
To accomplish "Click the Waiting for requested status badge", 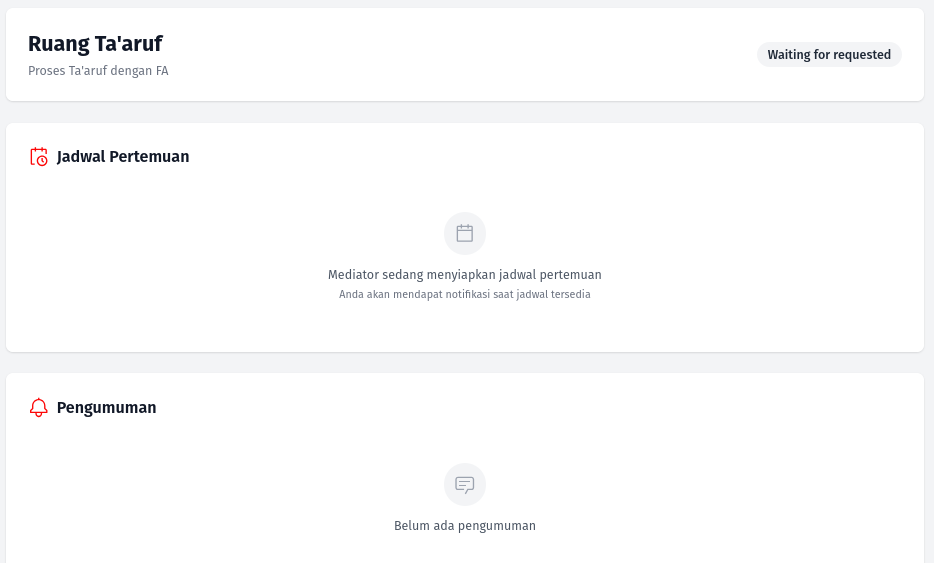I will (829, 55).
